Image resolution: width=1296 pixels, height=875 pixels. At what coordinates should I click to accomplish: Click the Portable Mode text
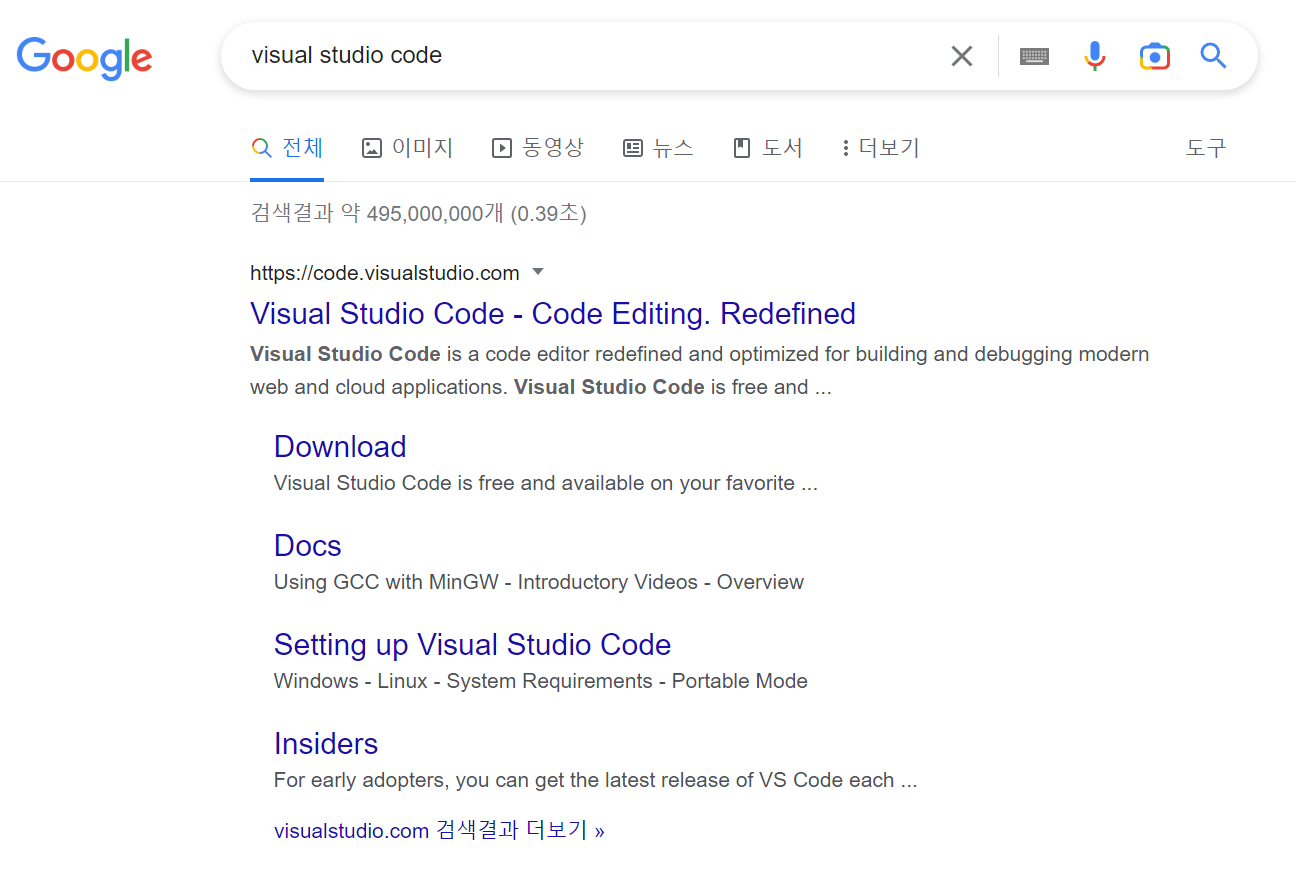click(739, 681)
